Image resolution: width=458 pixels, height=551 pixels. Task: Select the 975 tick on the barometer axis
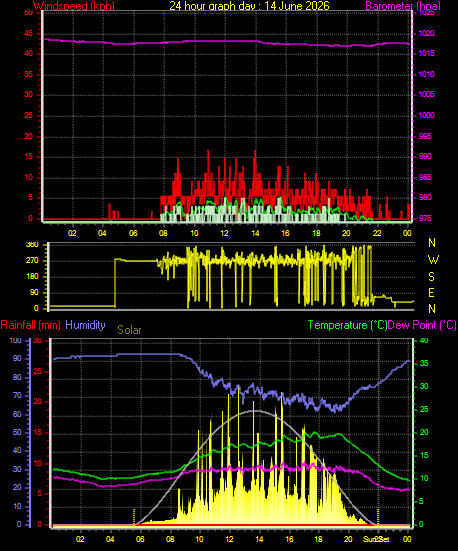coord(425,219)
